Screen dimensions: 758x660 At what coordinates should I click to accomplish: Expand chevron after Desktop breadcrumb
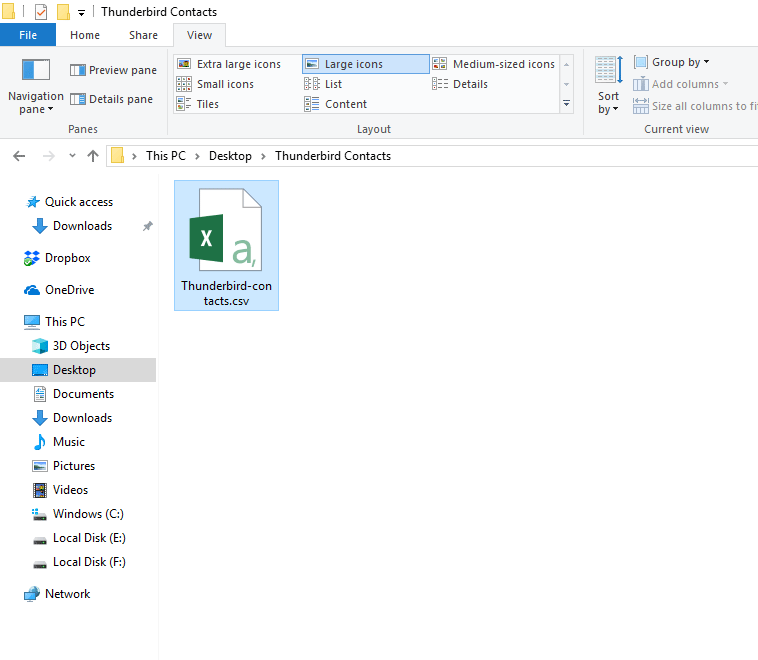pos(263,156)
